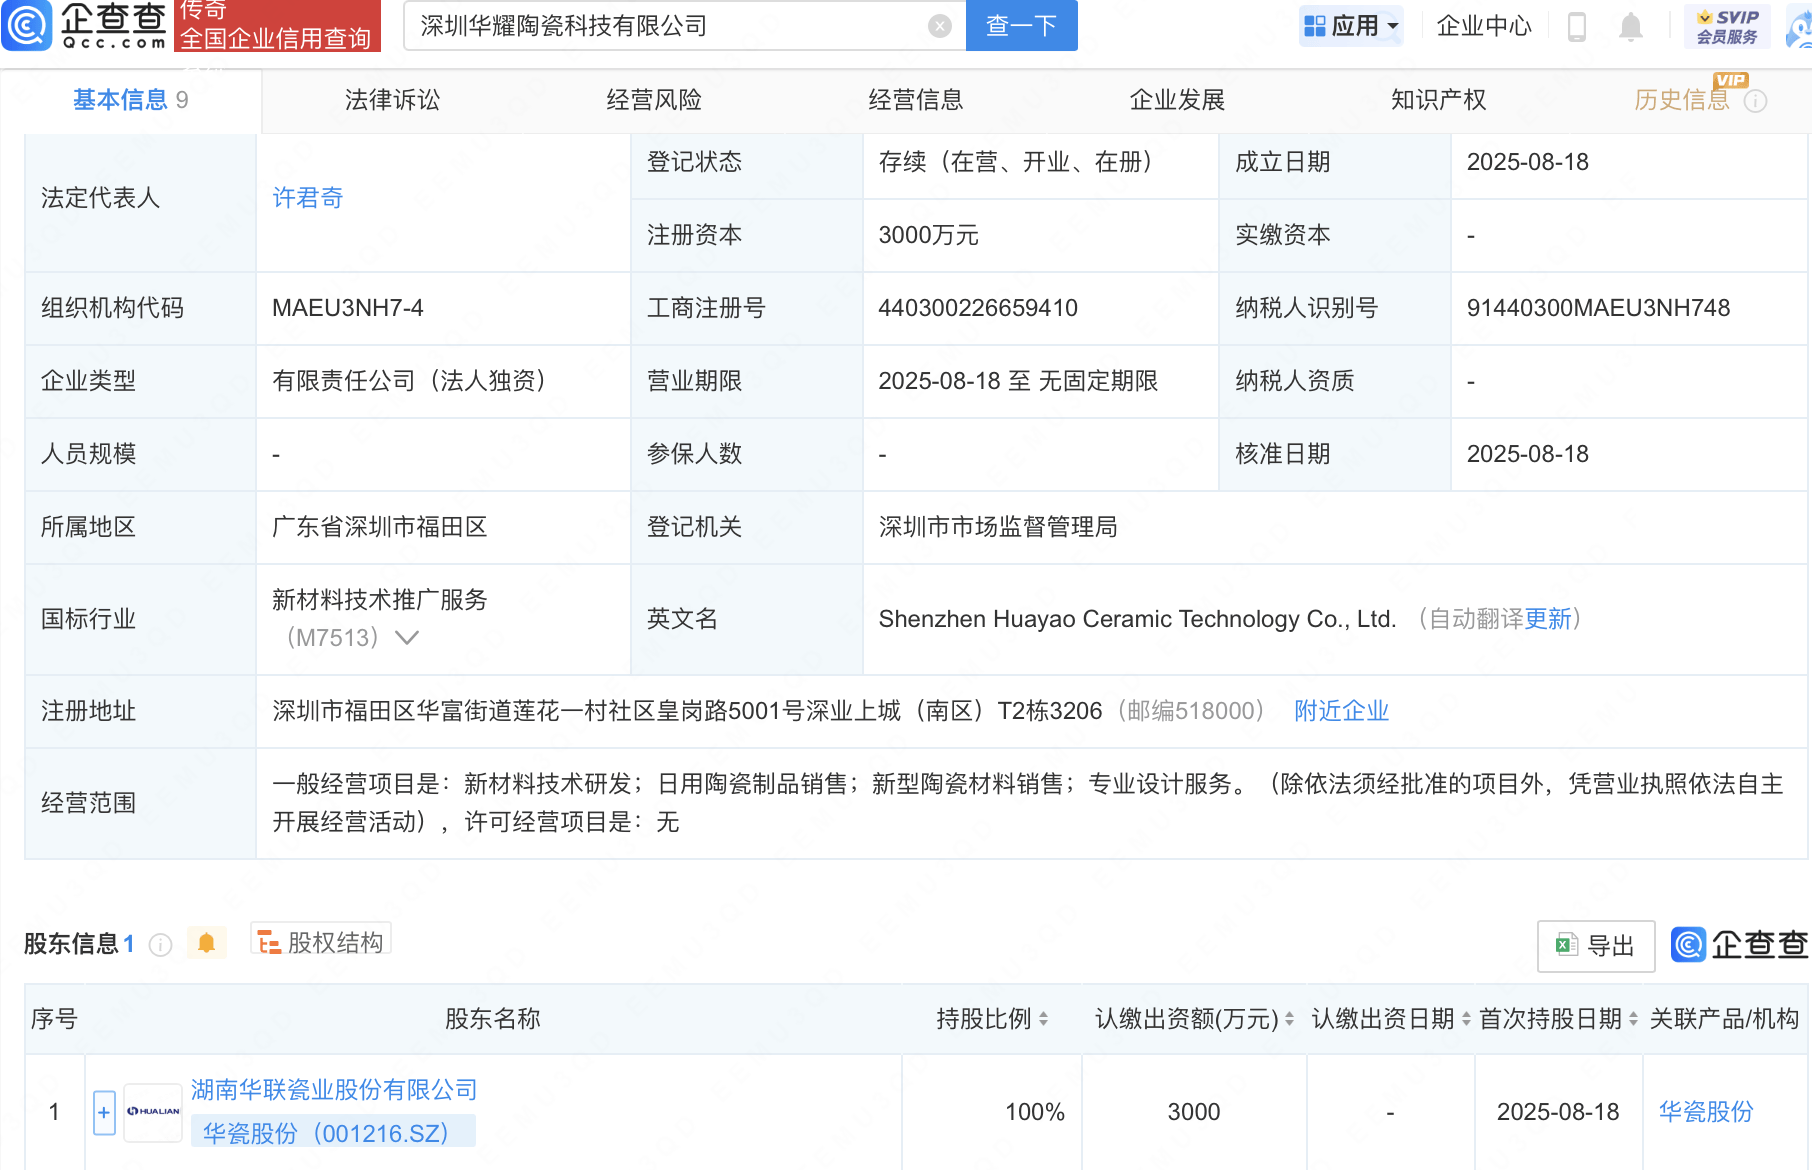Clear the search box with the X
This screenshot has width=1812, height=1170.
pyautogui.click(x=938, y=26)
